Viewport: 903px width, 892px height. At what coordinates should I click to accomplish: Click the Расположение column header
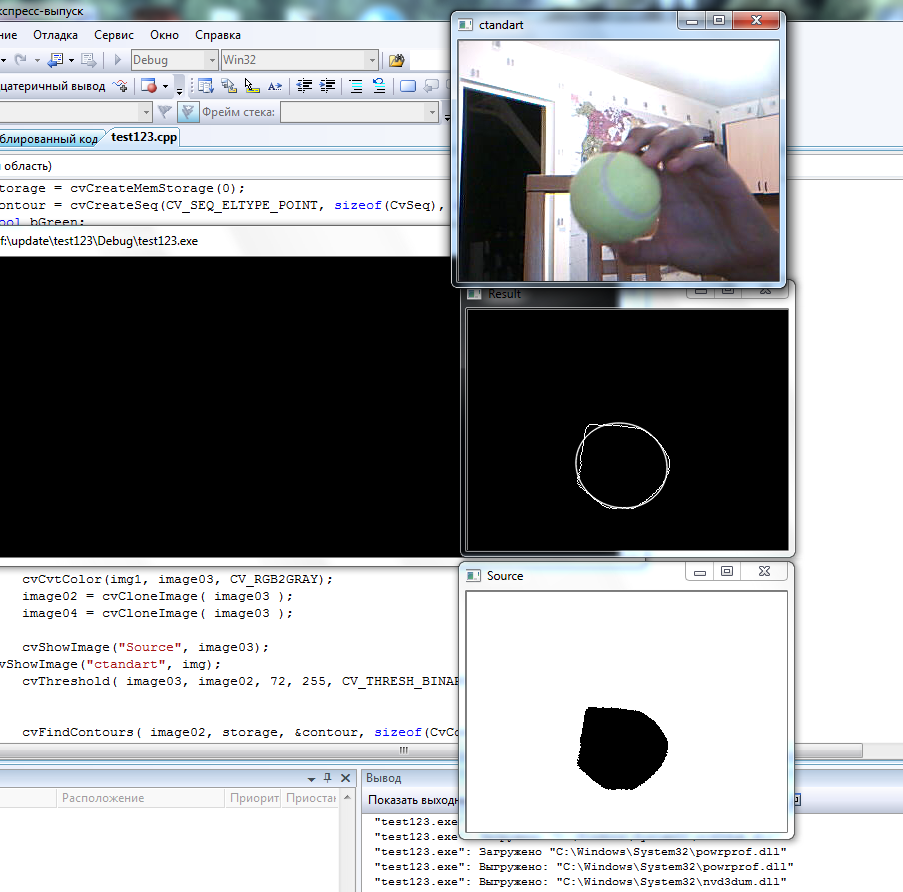pyautogui.click(x=103, y=798)
